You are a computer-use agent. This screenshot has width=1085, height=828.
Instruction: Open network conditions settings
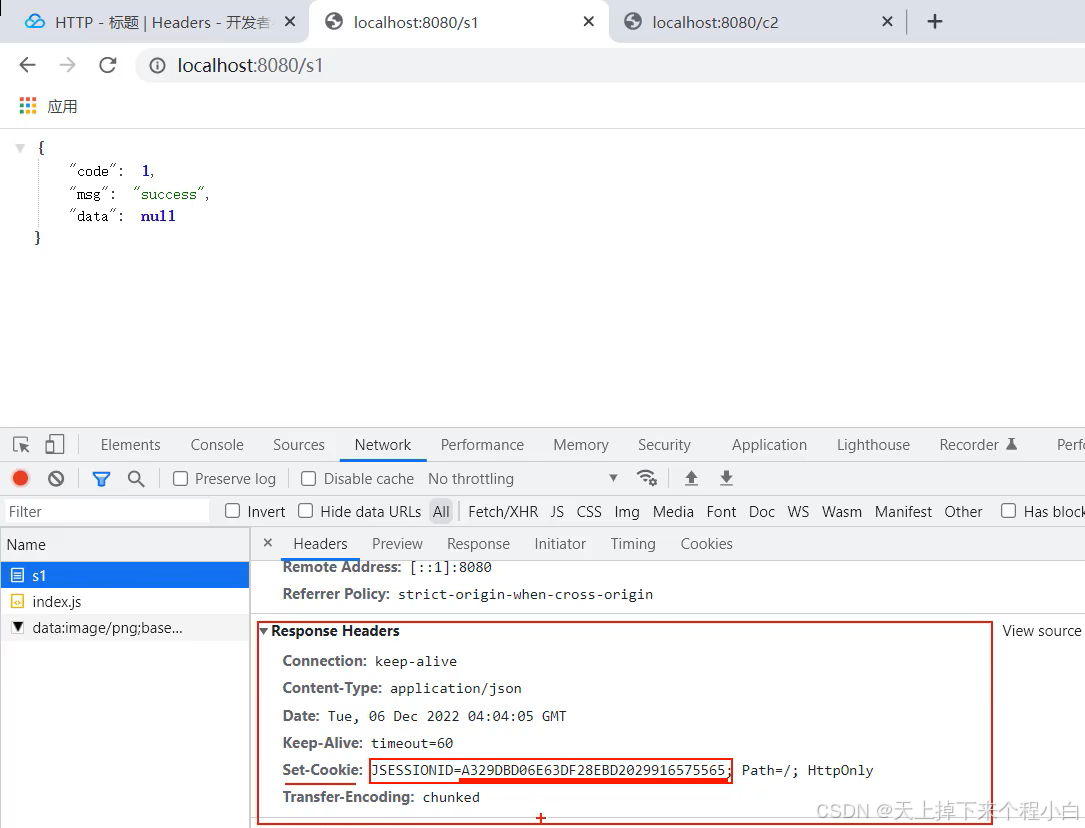click(x=647, y=478)
